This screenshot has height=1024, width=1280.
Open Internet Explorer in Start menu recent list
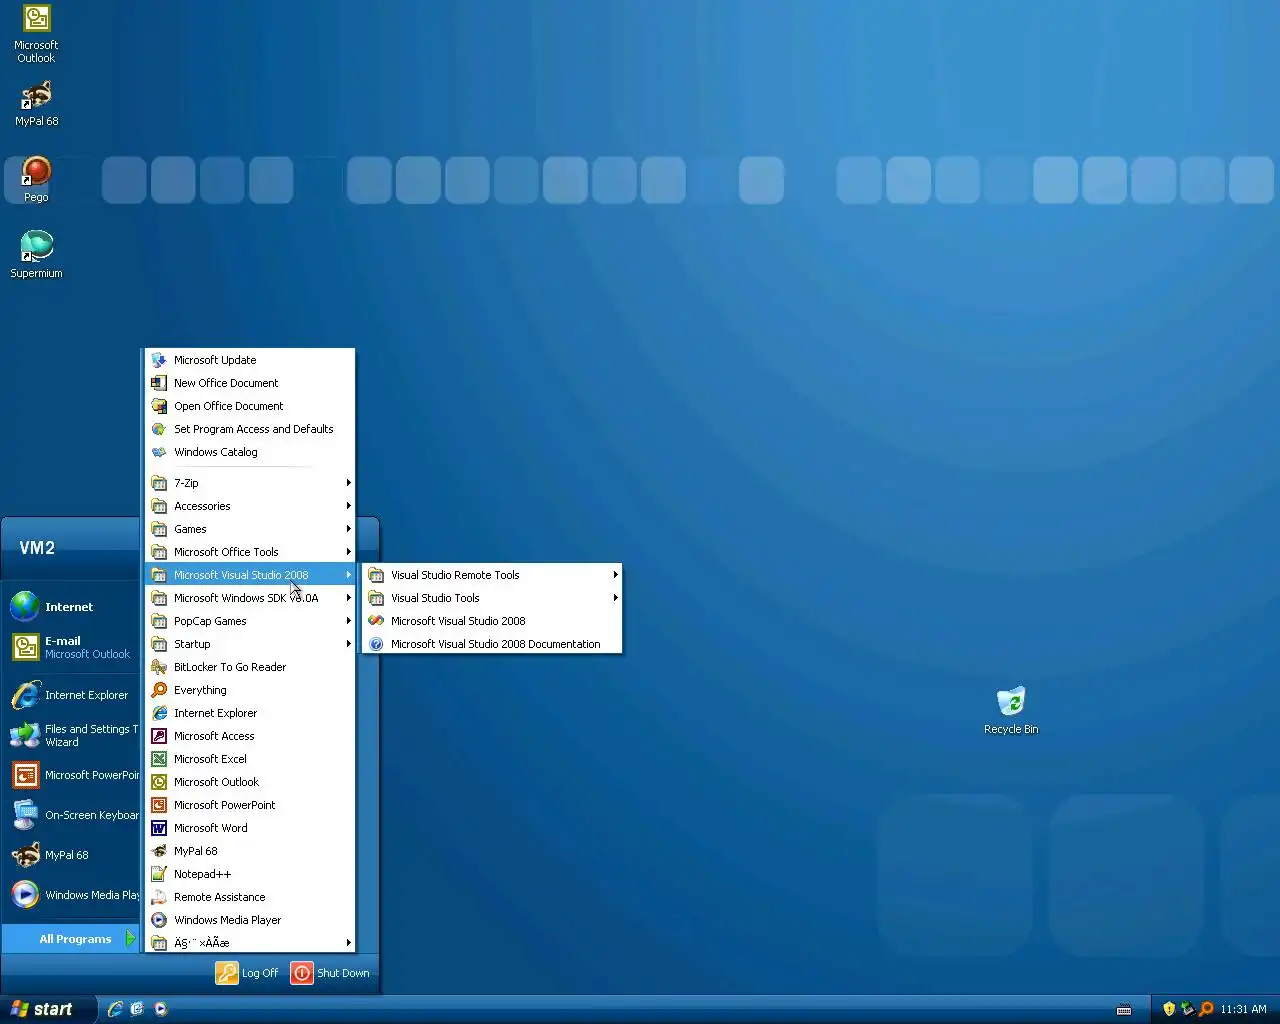tap(72, 695)
